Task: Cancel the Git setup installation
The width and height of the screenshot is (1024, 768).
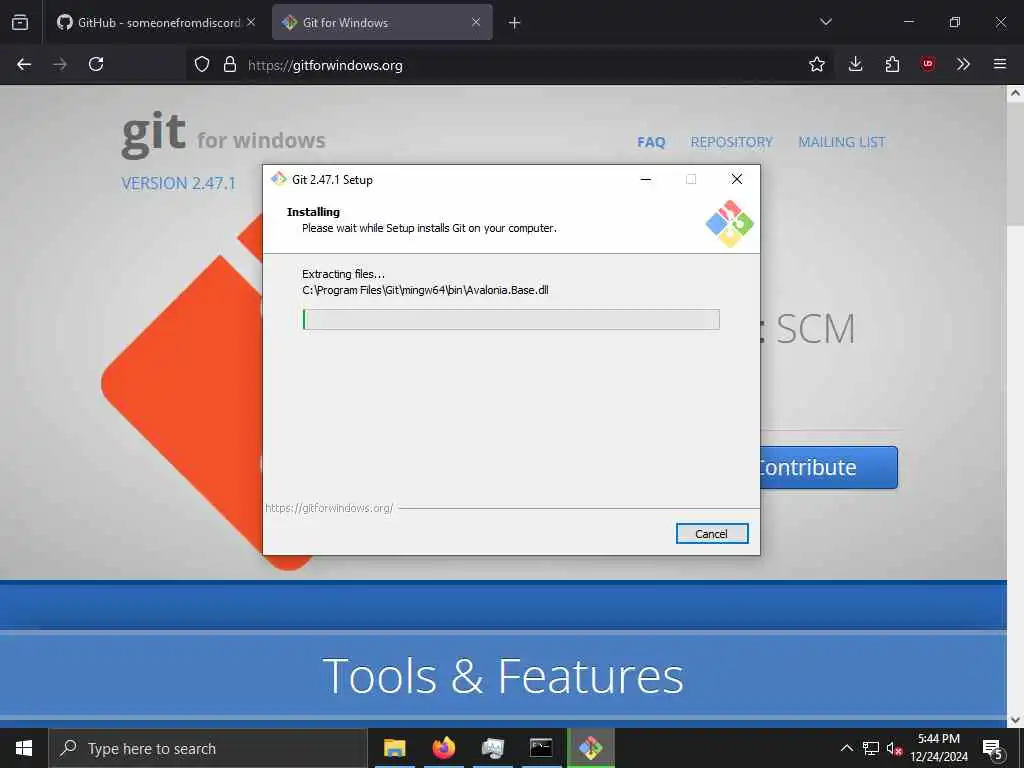Action: pos(712,534)
